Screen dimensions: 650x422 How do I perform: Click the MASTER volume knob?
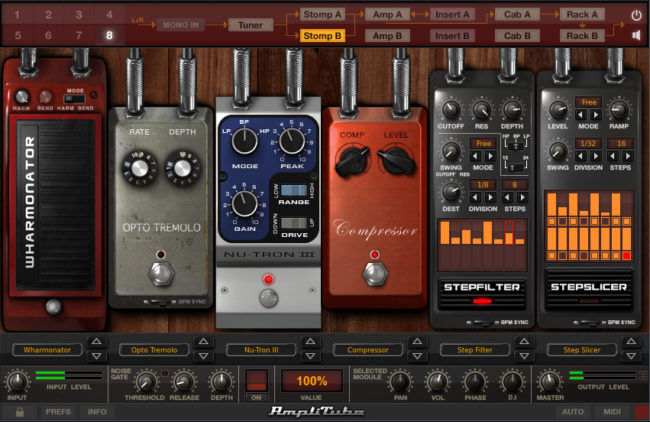[x=549, y=381]
